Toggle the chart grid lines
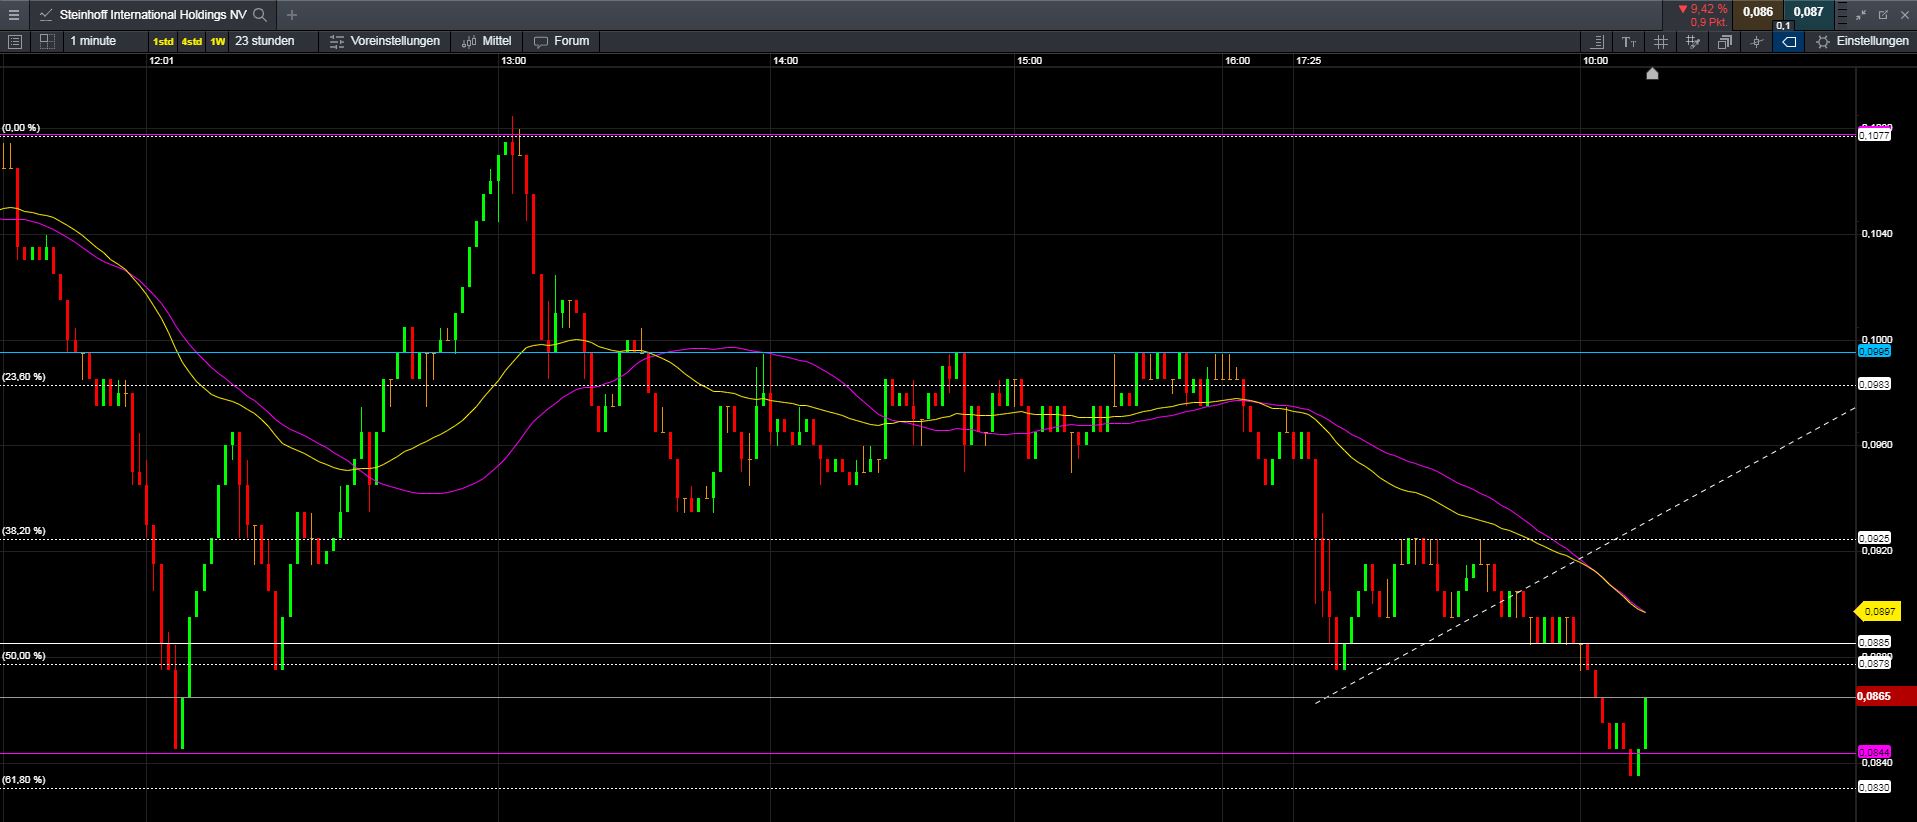This screenshot has width=1917, height=822. pyautogui.click(x=1661, y=42)
